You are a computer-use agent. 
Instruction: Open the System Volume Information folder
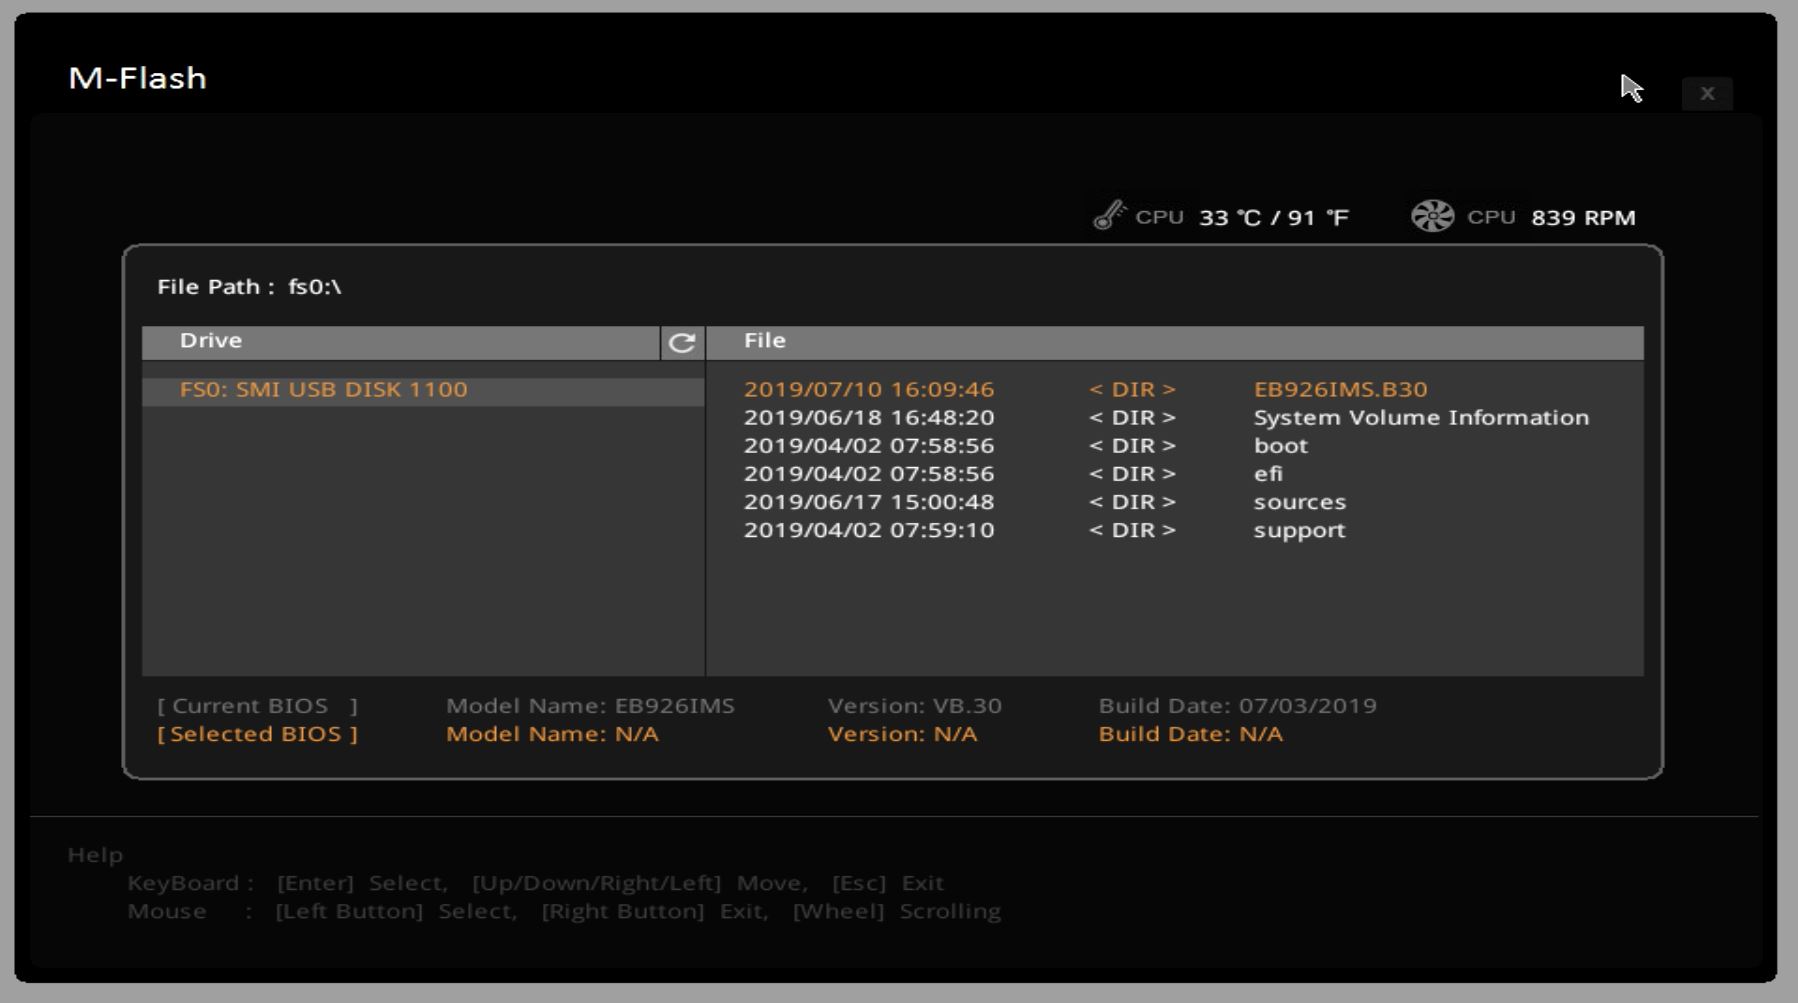point(1420,418)
